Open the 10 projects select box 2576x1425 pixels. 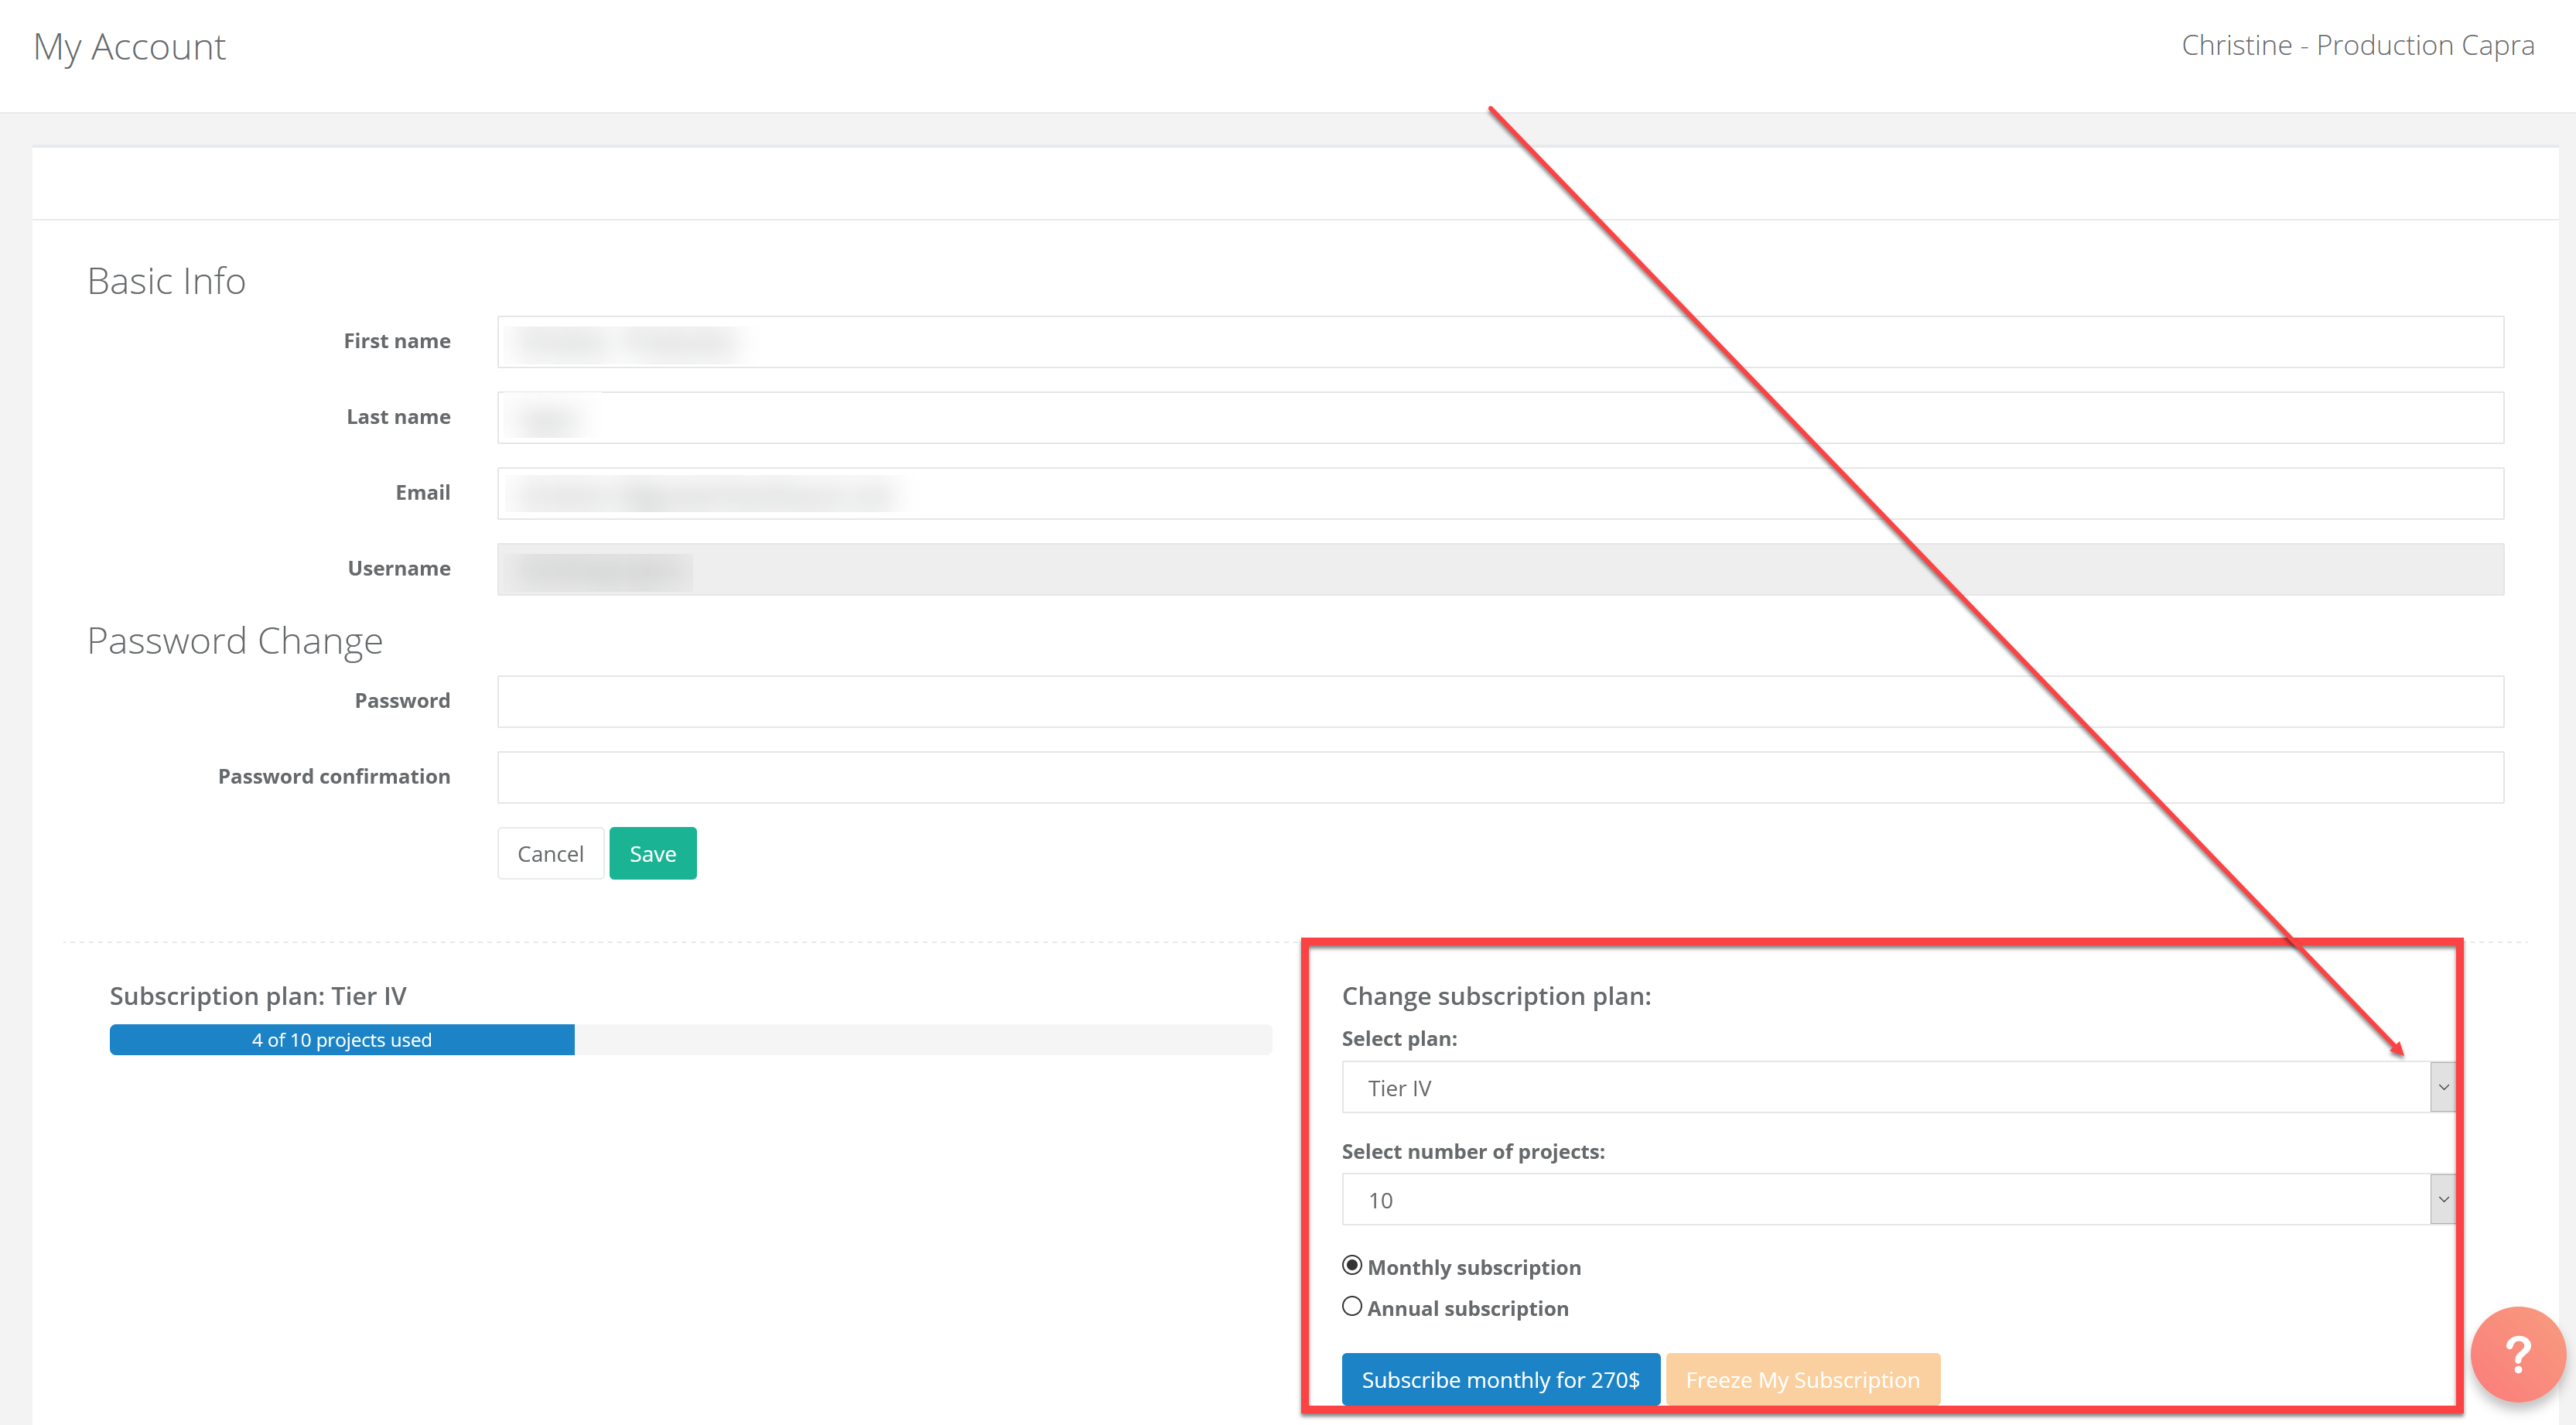(1885, 1199)
